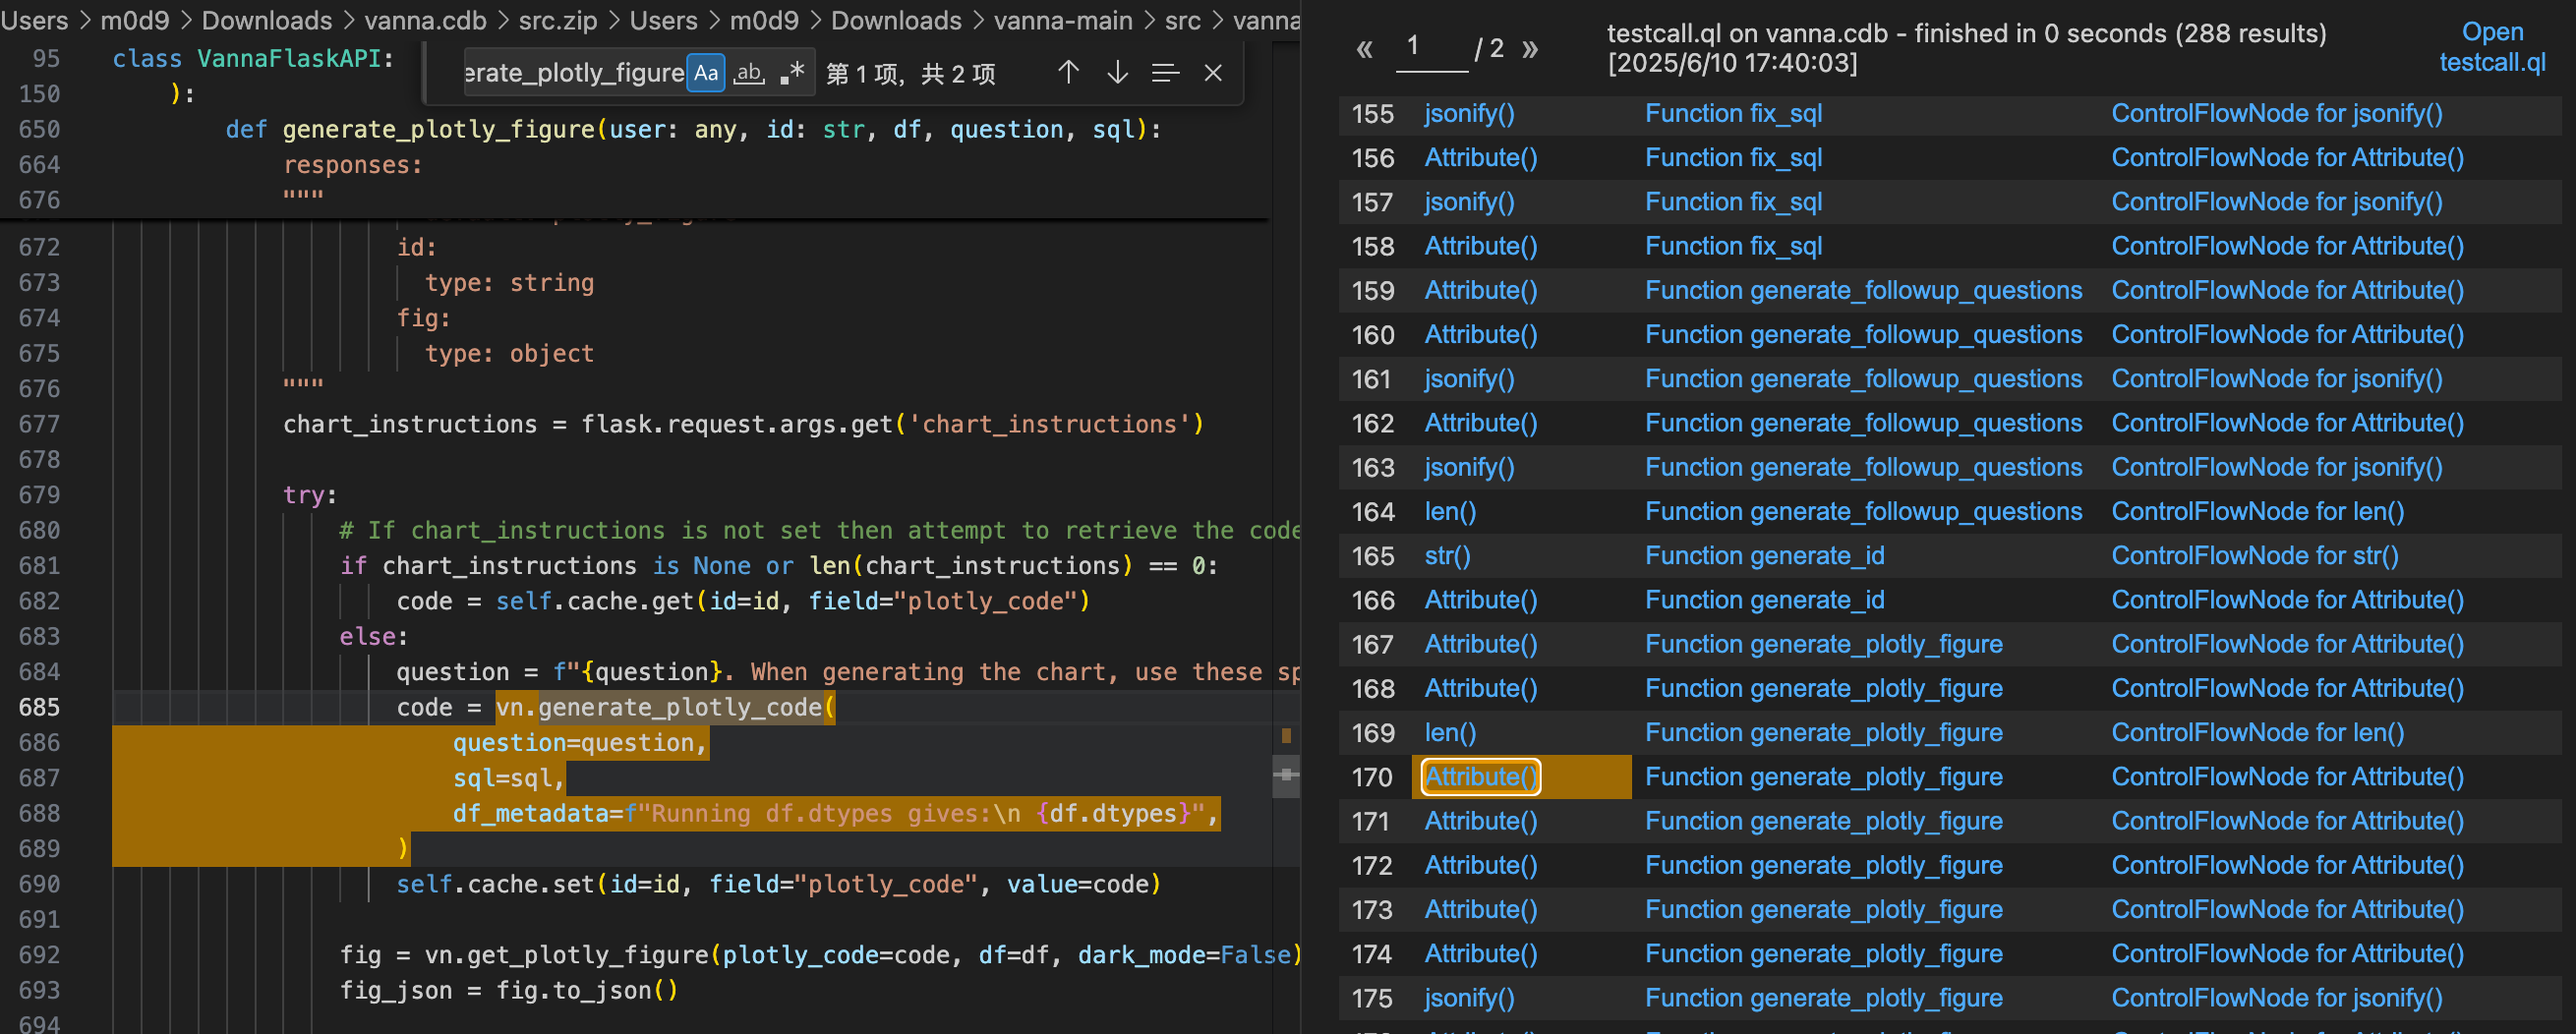Open Function generate_followup_questions in row 163

click(1863, 467)
